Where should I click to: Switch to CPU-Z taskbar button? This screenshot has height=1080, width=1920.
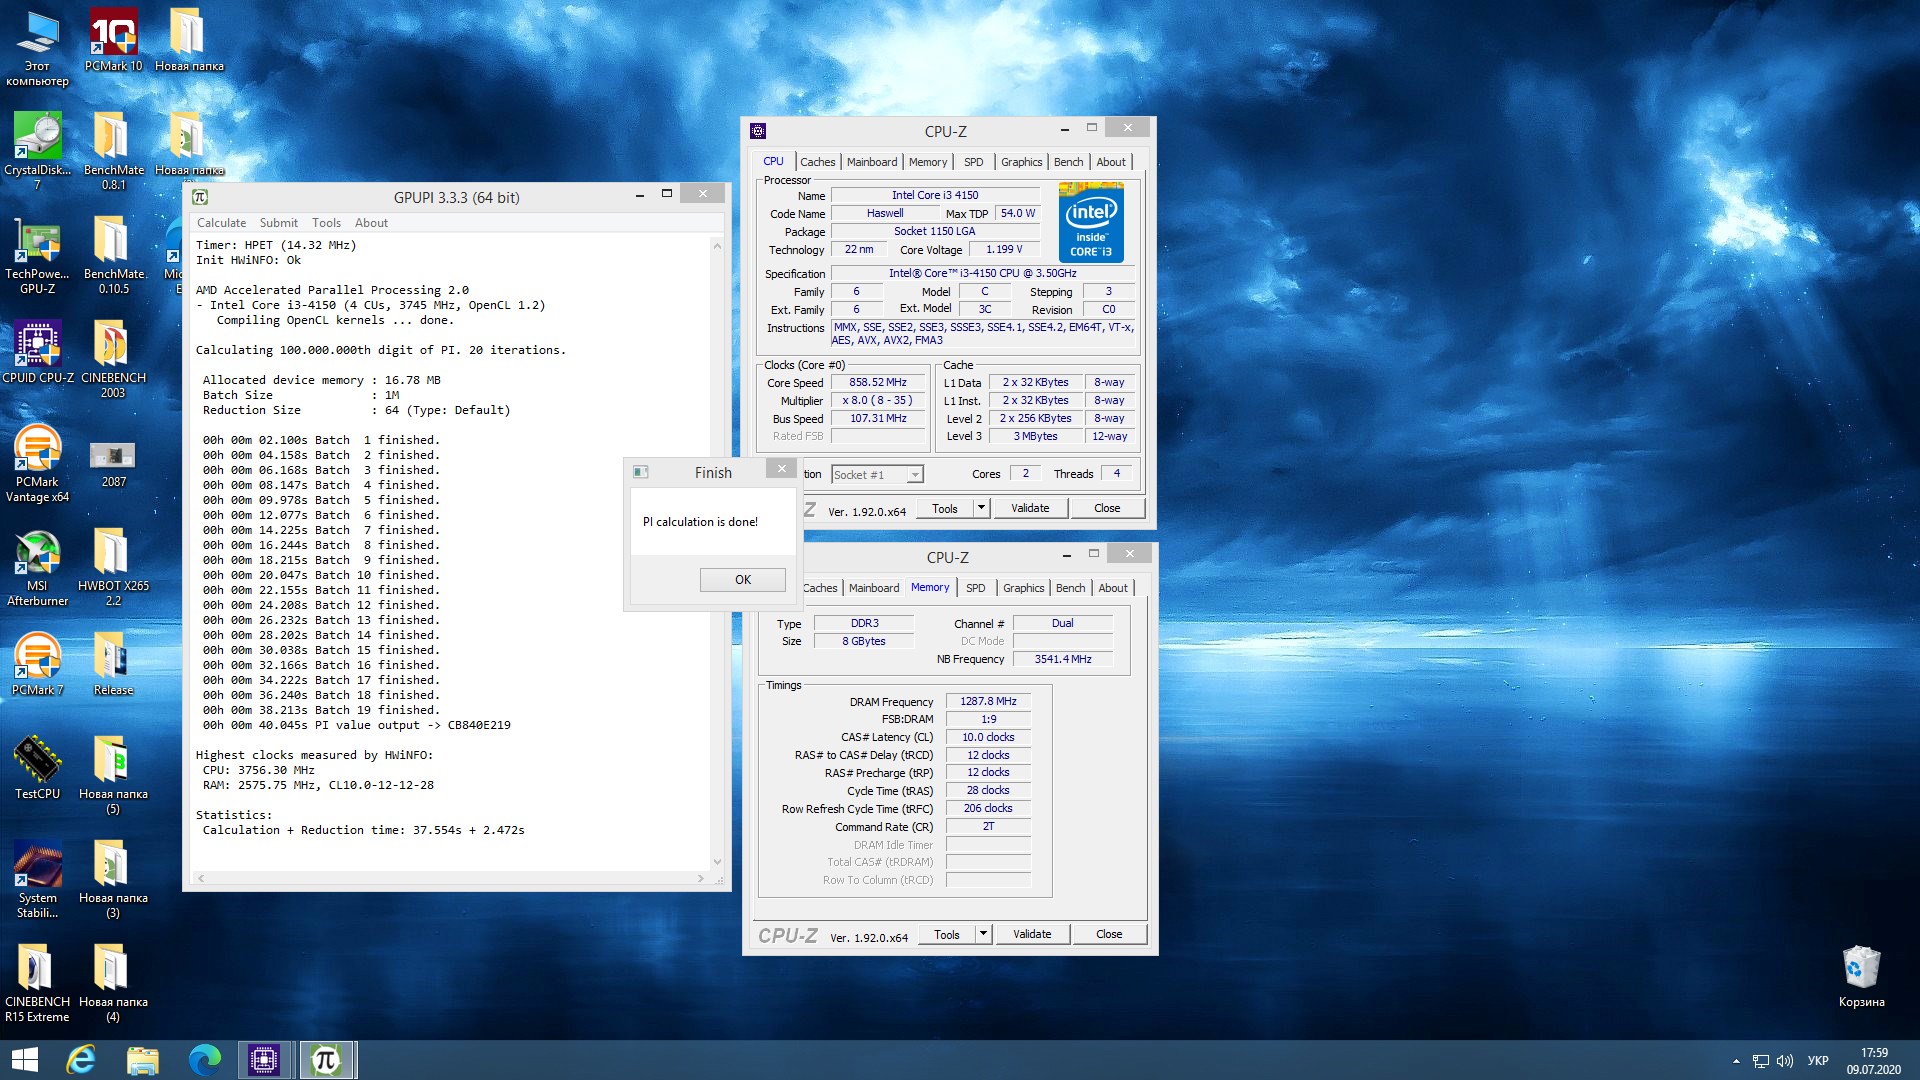264,1060
